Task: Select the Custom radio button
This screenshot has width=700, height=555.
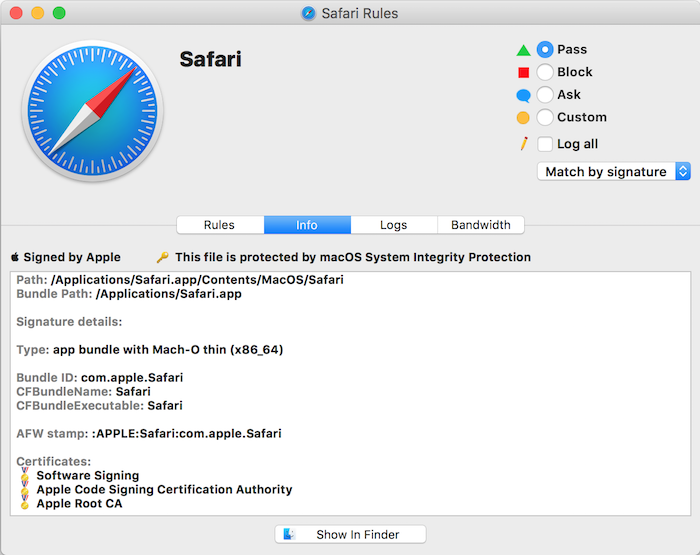Action: [545, 117]
